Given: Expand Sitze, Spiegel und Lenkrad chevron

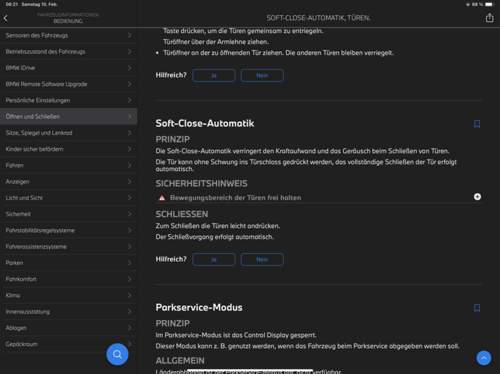Looking at the screenshot, I should tap(130, 133).
